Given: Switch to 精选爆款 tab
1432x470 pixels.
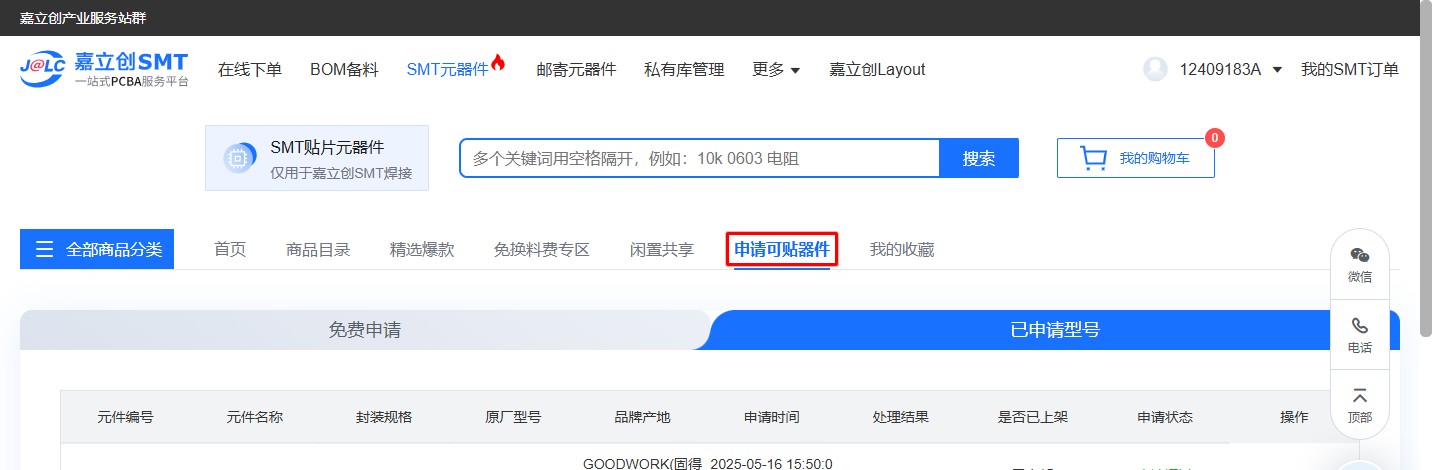Looking at the screenshot, I should pyautogui.click(x=422, y=250).
